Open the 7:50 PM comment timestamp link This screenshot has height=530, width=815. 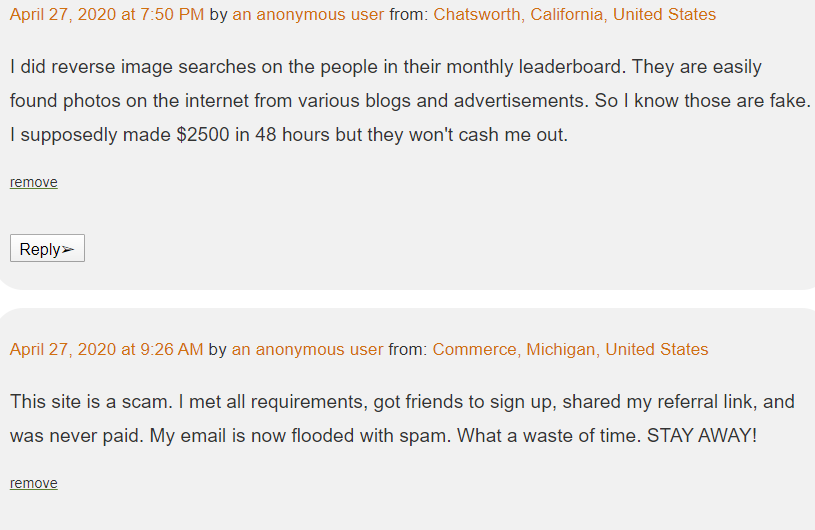[107, 15]
